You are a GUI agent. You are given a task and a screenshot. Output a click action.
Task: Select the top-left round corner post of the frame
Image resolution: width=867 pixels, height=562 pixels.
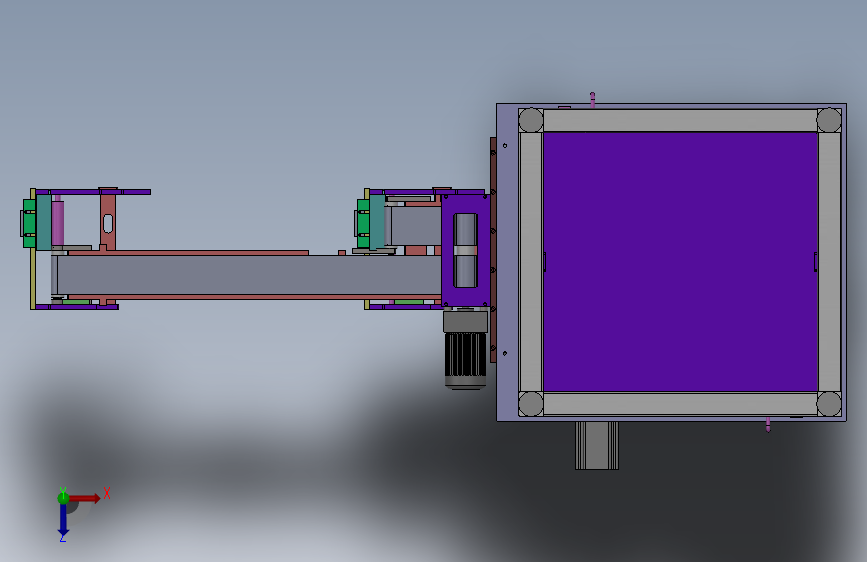(x=531, y=120)
